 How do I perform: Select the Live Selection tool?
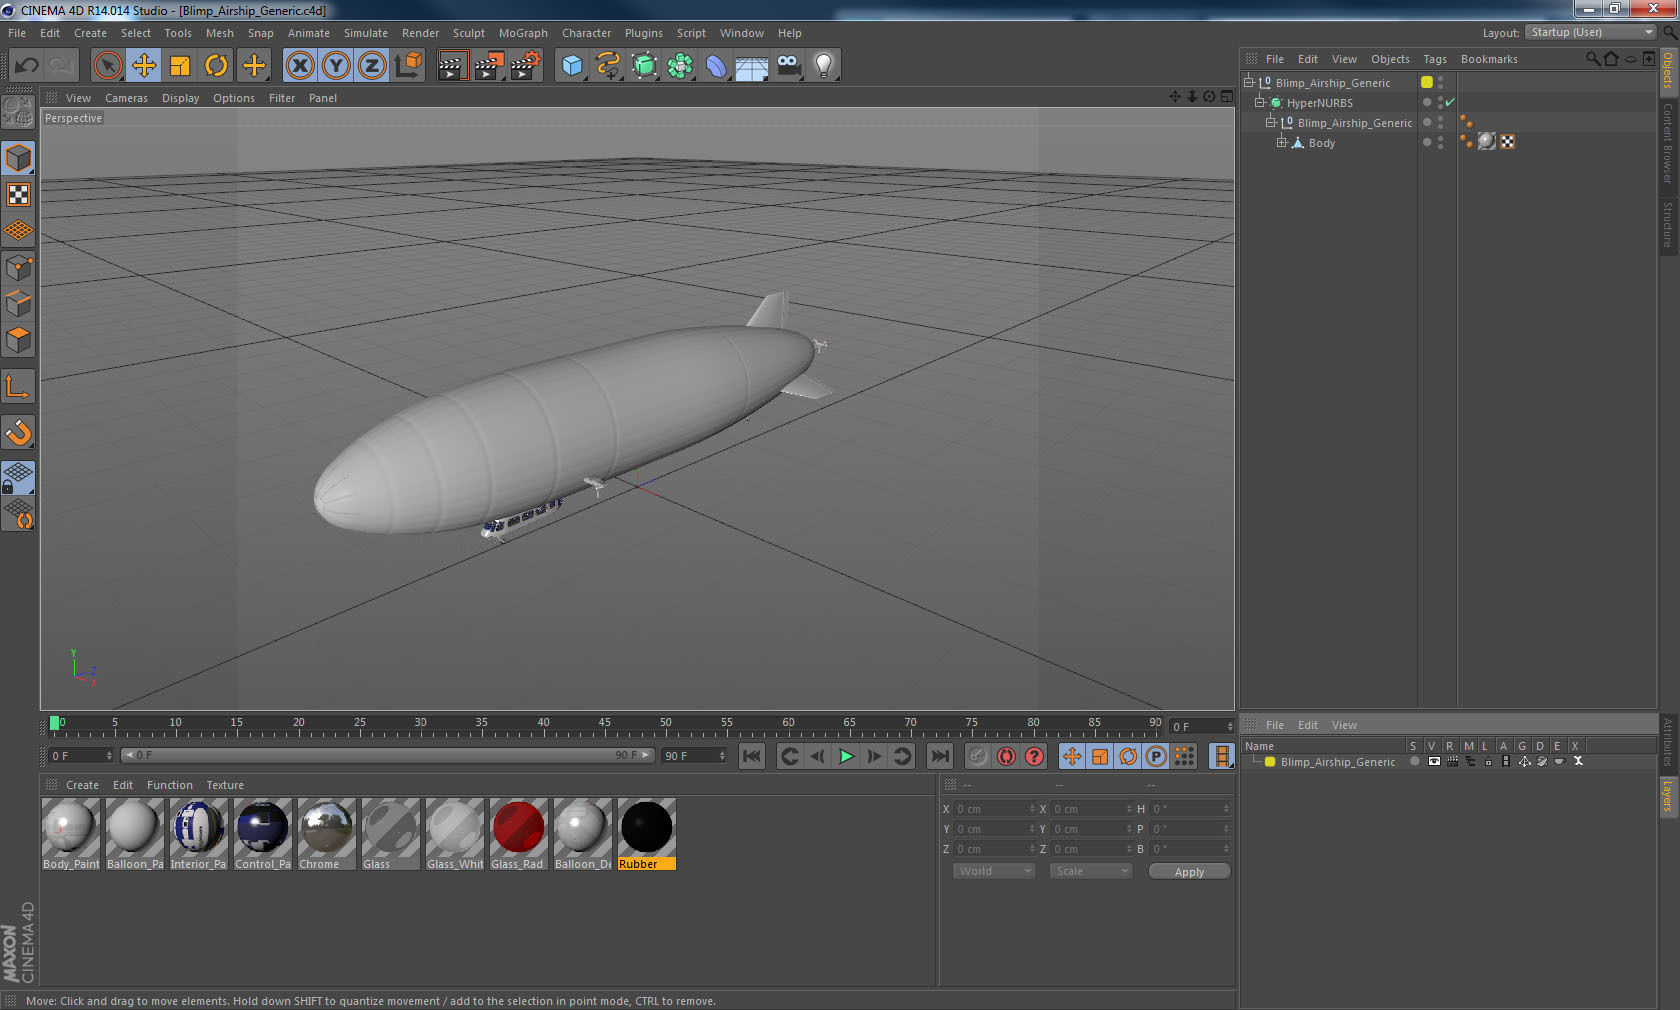coord(107,66)
